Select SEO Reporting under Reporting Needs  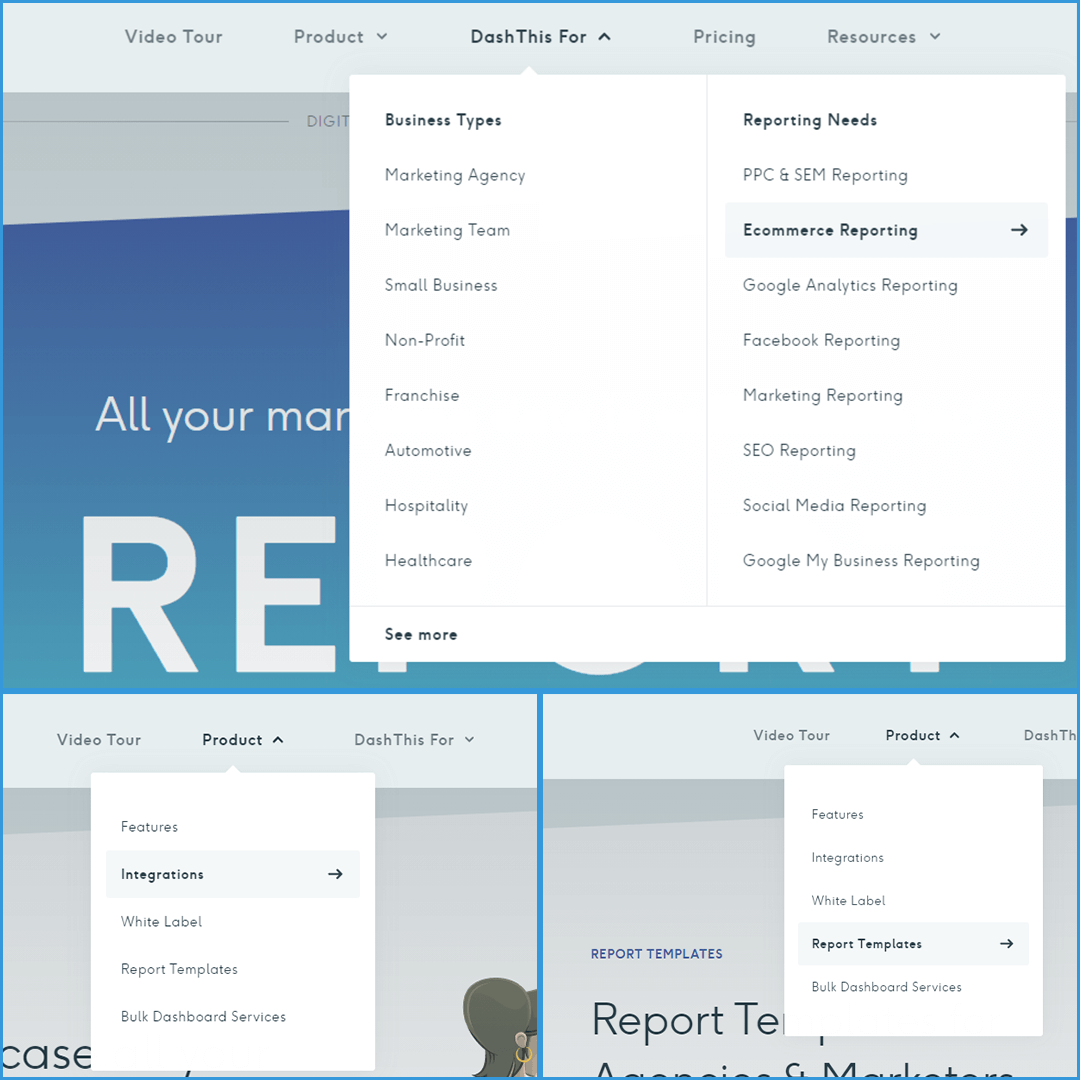799,450
